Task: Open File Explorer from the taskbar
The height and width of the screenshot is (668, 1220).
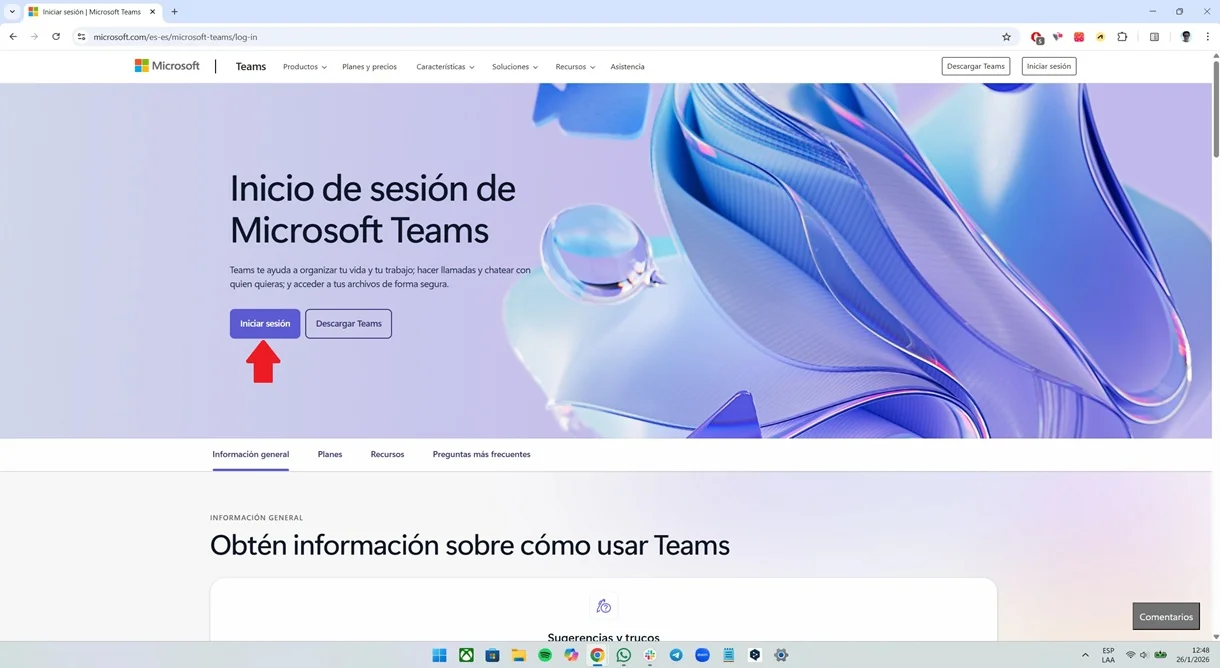Action: pos(518,655)
